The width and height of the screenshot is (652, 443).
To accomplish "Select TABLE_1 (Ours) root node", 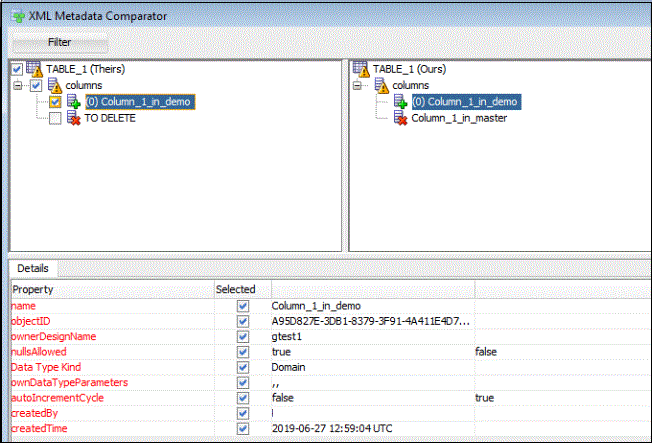I will tap(409, 69).
